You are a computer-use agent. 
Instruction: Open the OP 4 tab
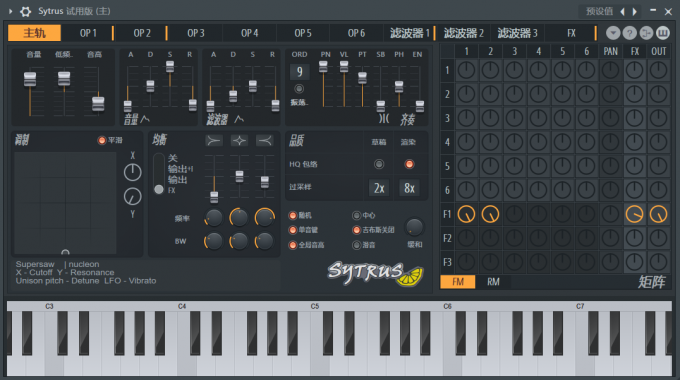[x=249, y=33]
